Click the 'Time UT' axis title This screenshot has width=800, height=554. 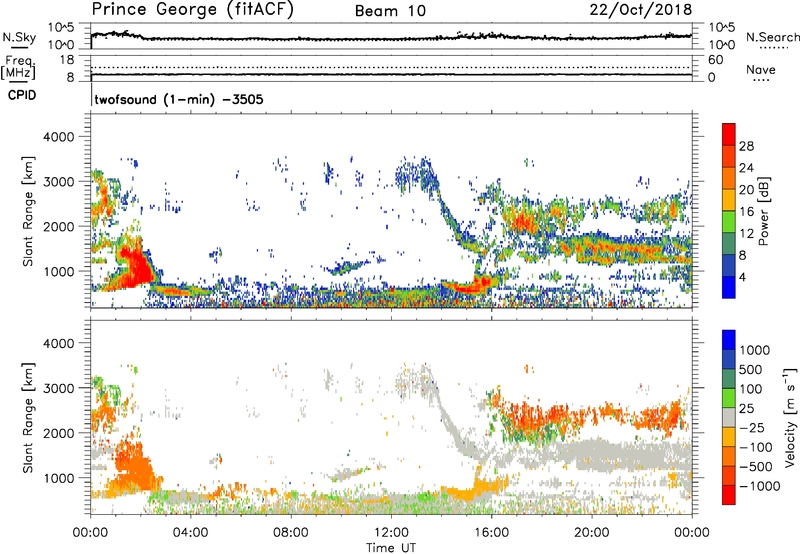(391, 548)
